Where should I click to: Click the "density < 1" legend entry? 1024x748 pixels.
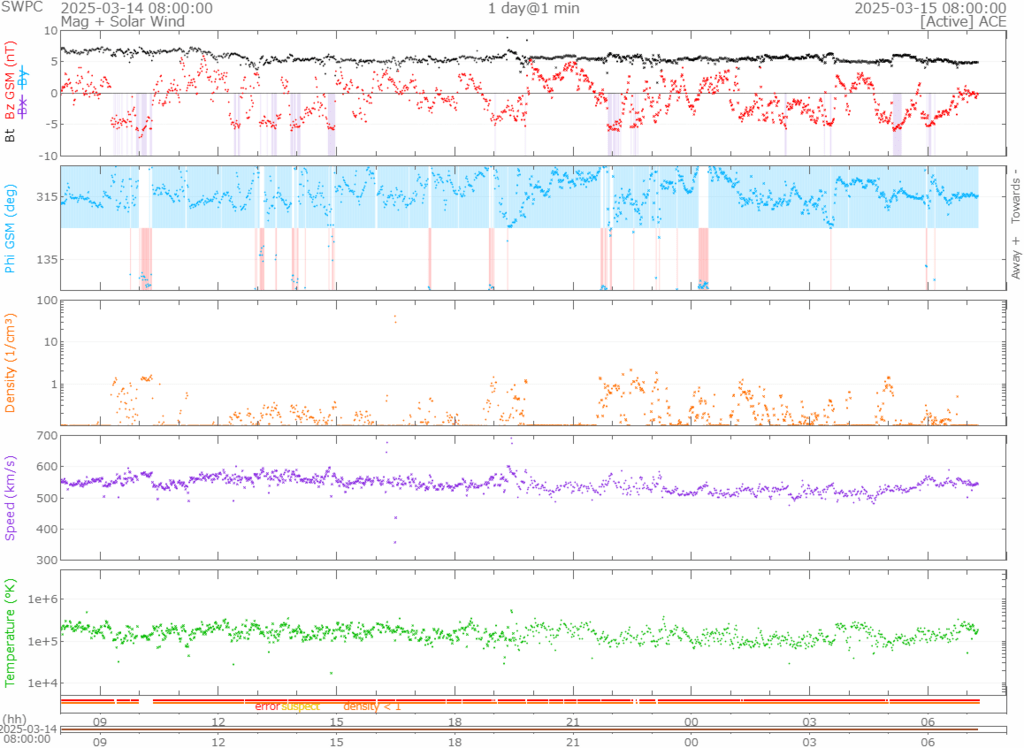click(372, 707)
